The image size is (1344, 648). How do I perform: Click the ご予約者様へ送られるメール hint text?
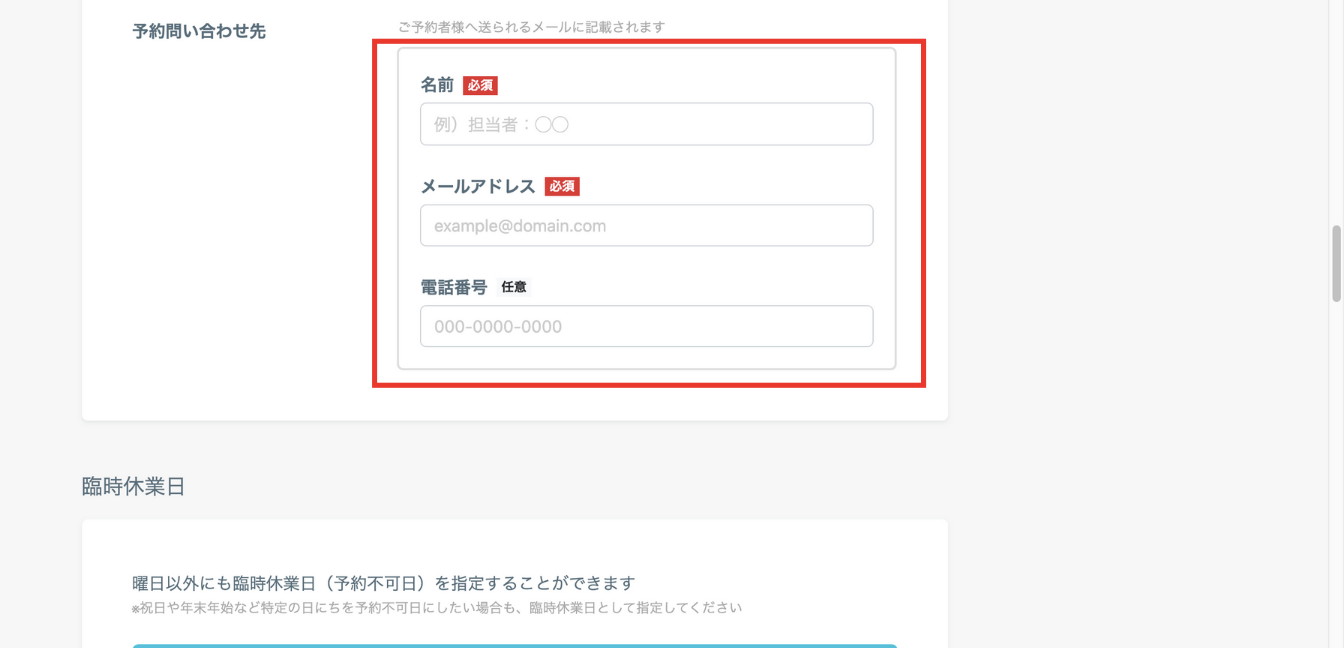(x=531, y=27)
